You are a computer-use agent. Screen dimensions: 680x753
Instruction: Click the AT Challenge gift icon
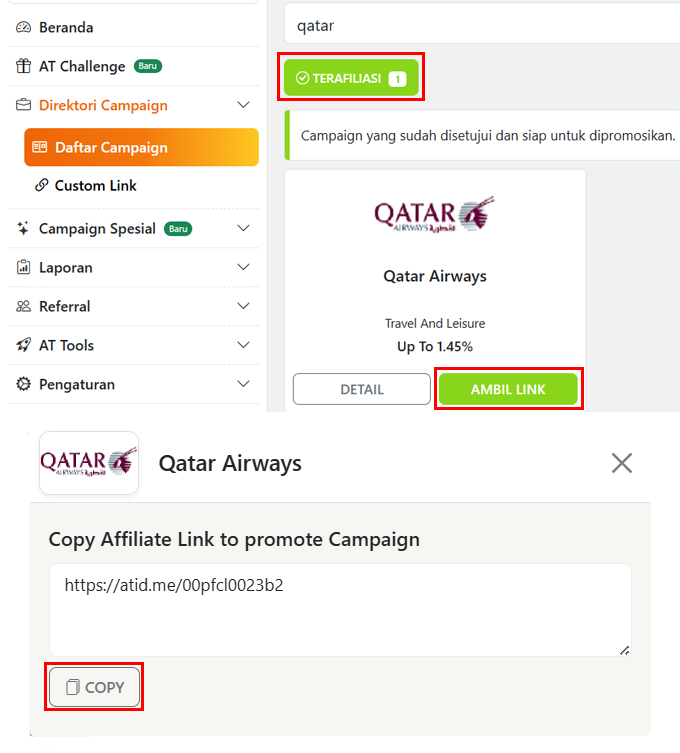[x=24, y=67]
